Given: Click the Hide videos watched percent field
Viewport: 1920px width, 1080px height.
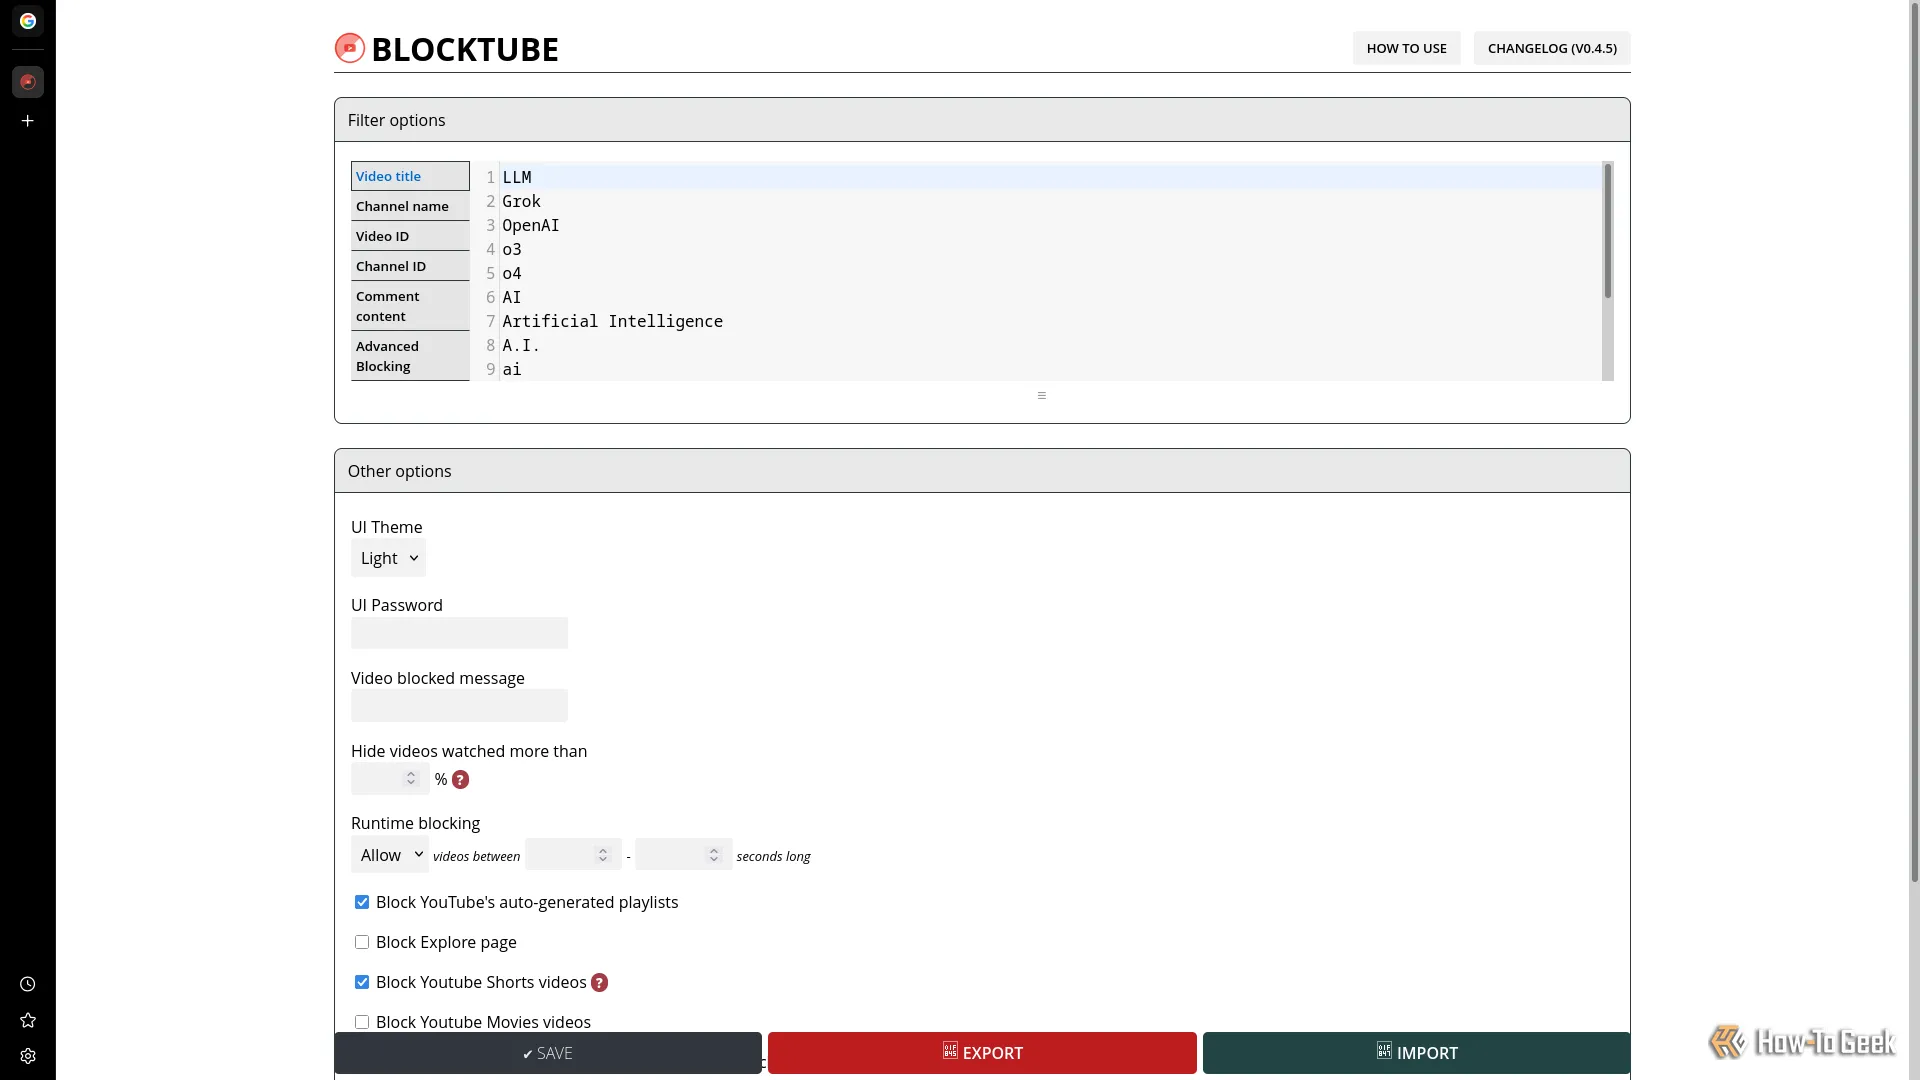Looking at the screenshot, I should [390, 779].
